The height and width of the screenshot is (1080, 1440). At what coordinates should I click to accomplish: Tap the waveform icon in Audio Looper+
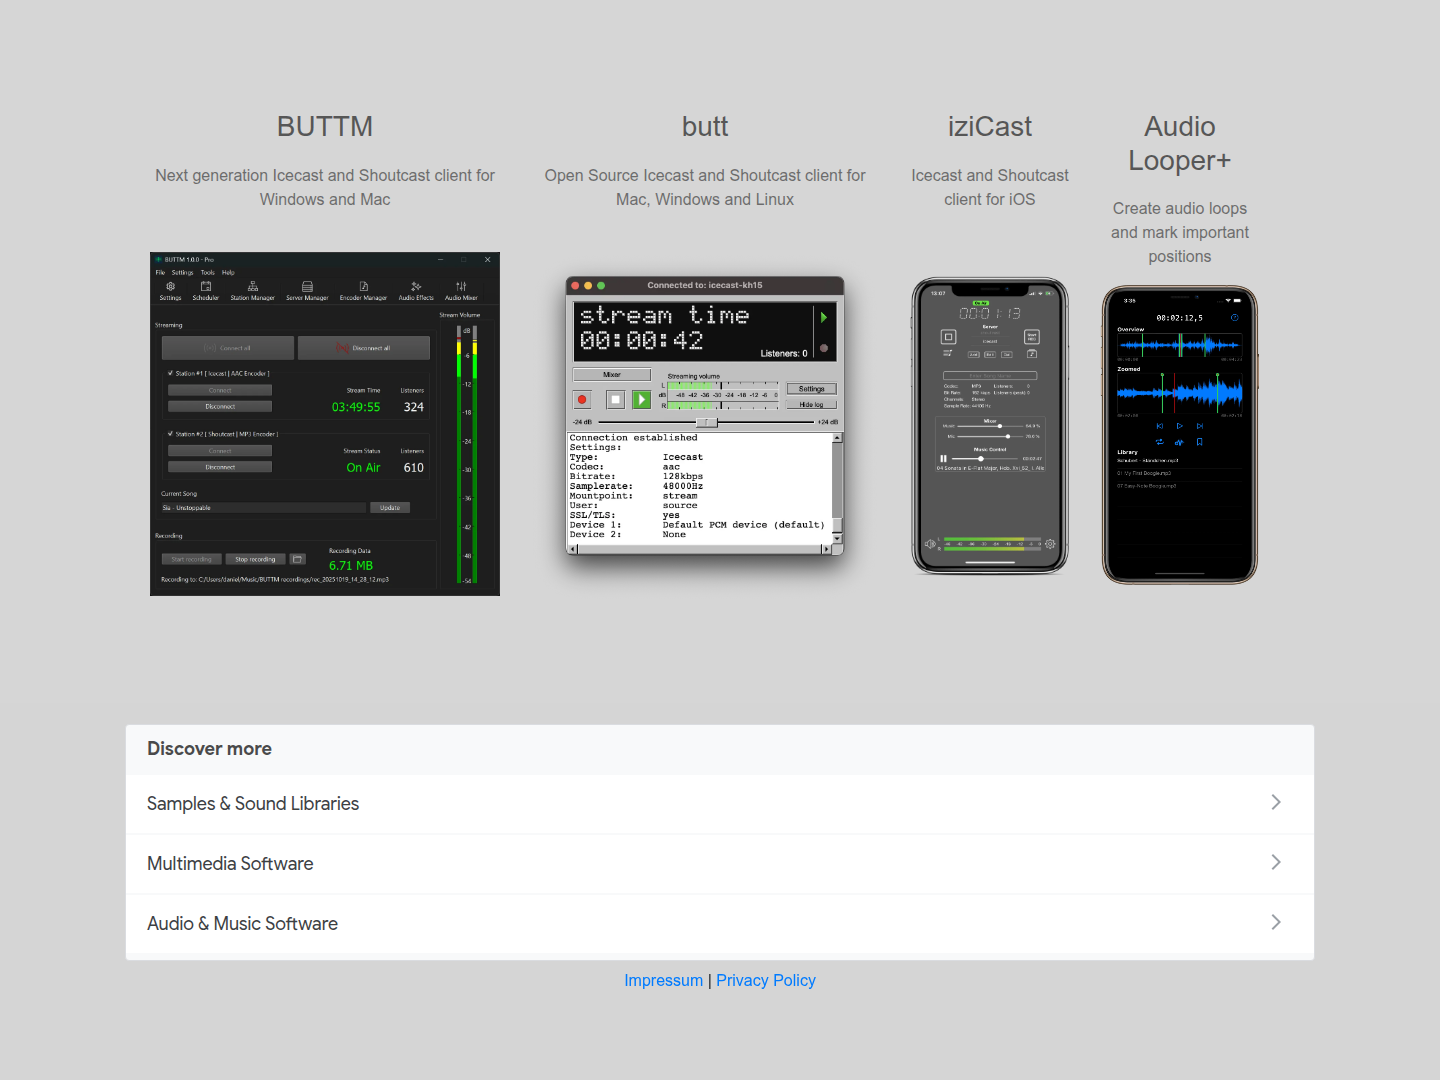(x=1179, y=442)
